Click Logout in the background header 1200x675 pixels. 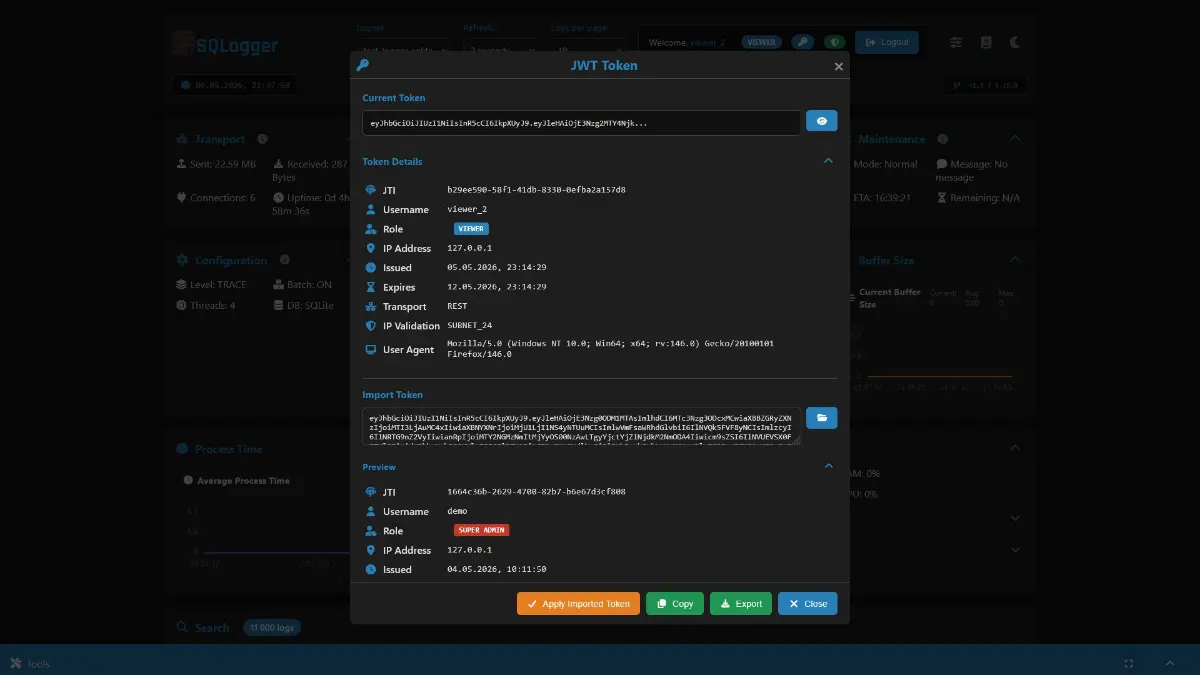pyautogui.click(x=887, y=42)
